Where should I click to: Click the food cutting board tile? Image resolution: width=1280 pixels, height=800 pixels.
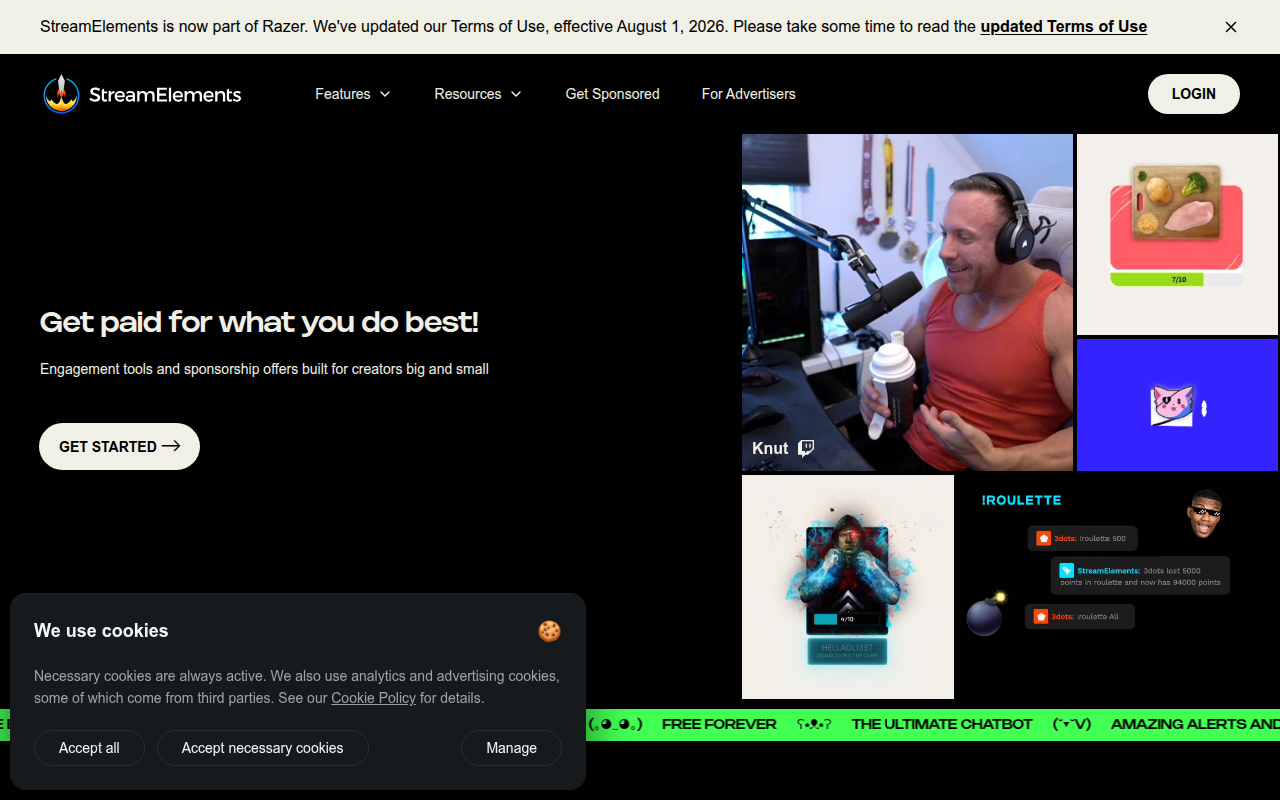click(1177, 234)
